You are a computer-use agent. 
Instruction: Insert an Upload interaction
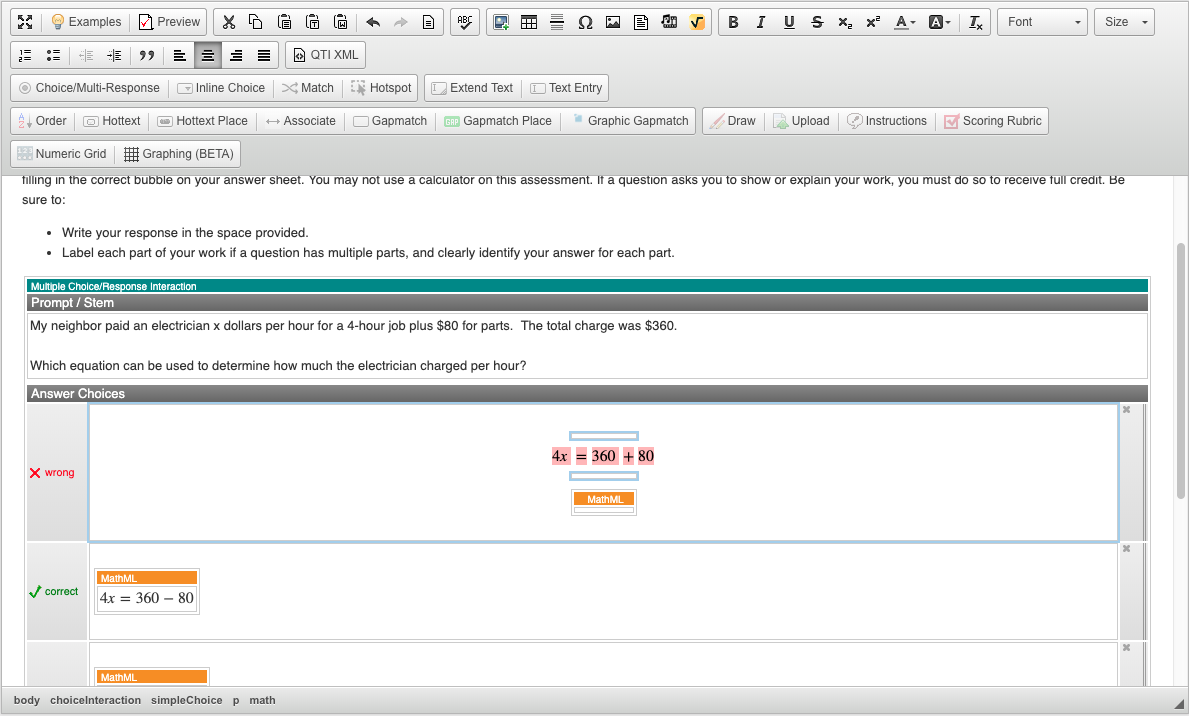tap(801, 121)
